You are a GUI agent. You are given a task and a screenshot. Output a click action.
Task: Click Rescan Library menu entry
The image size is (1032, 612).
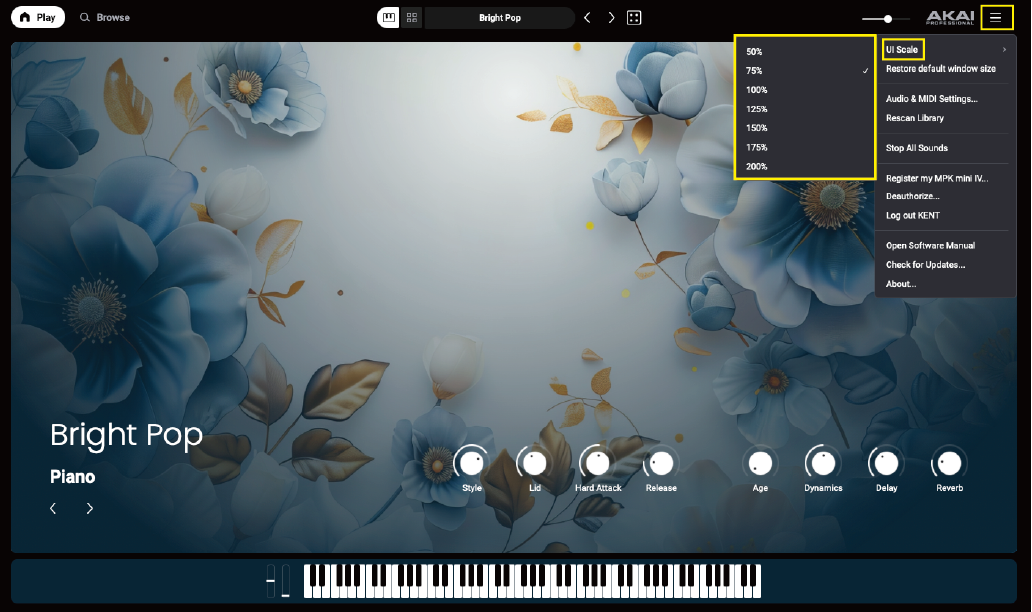pyautogui.click(x=914, y=118)
